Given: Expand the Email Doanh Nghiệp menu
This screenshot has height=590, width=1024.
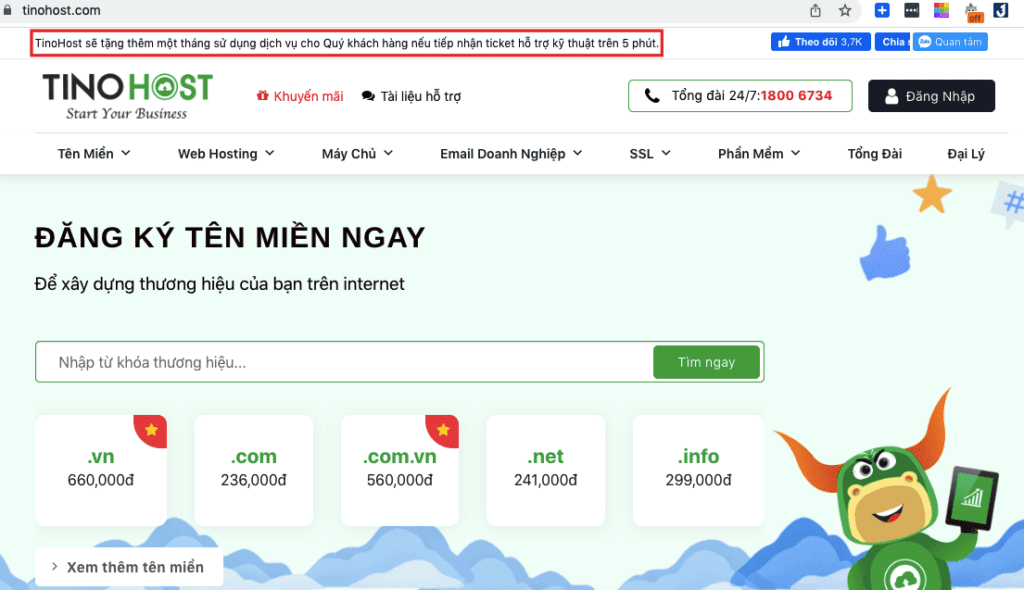Looking at the screenshot, I should tap(511, 154).
